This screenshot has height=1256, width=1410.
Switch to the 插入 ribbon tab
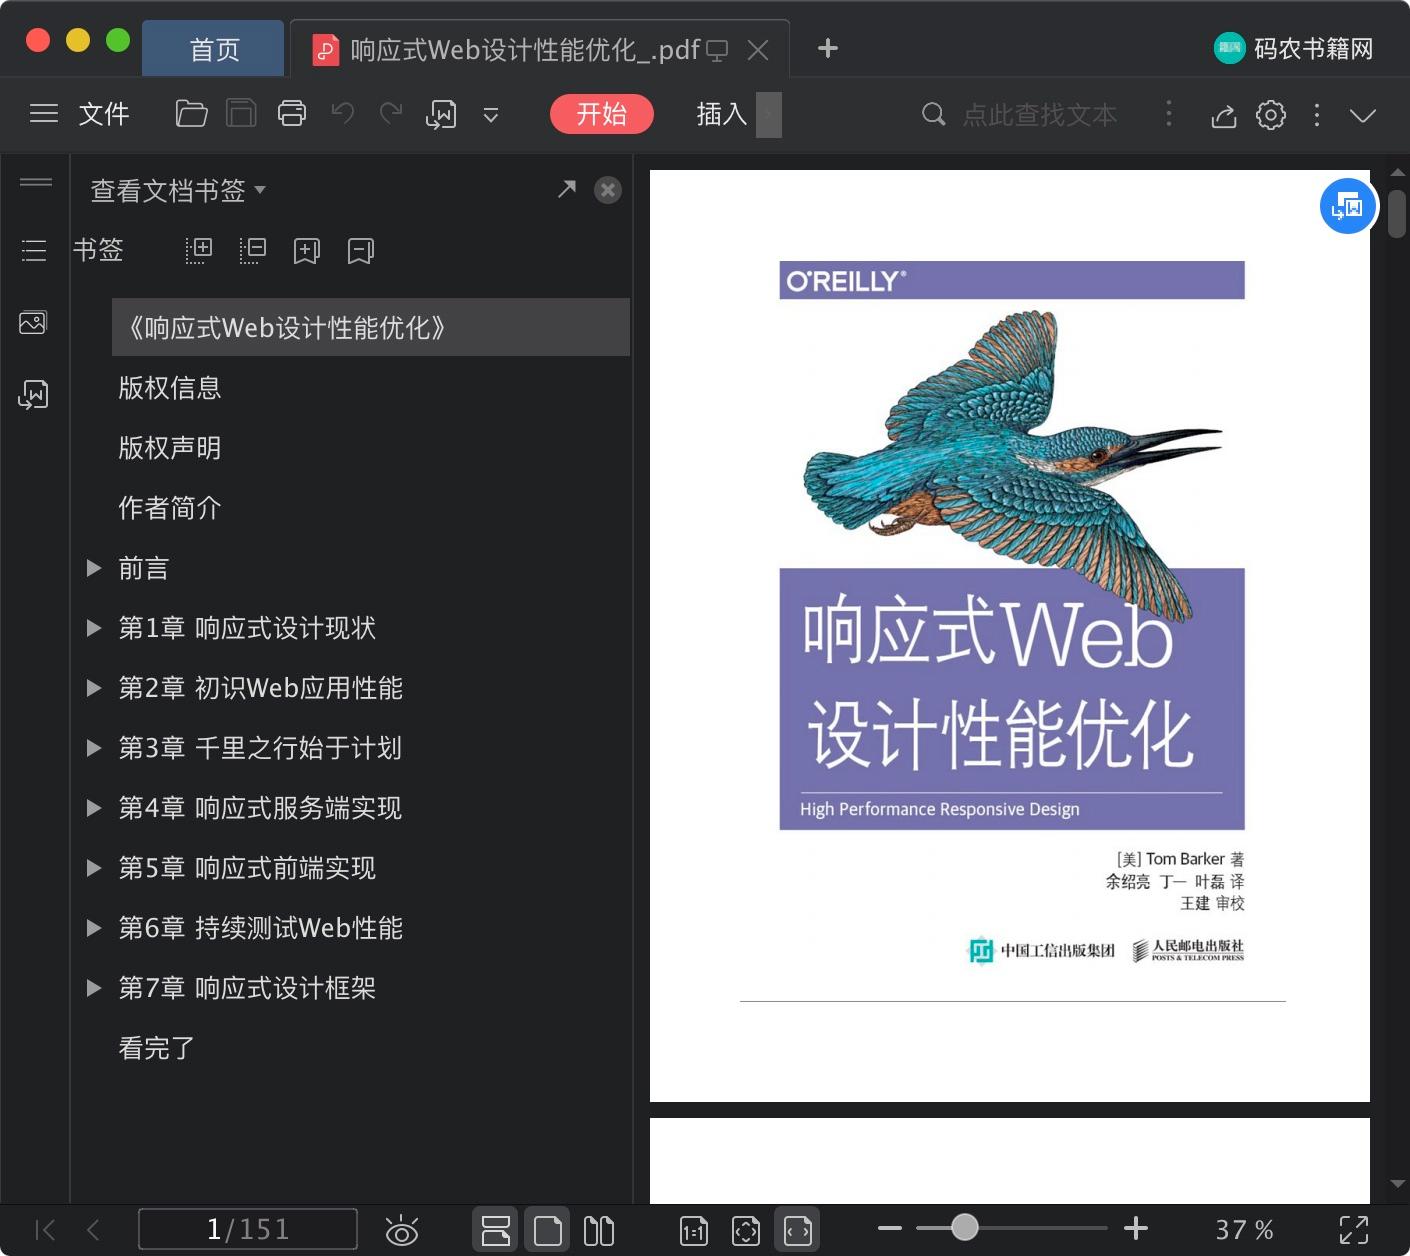[x=722, y=114]
